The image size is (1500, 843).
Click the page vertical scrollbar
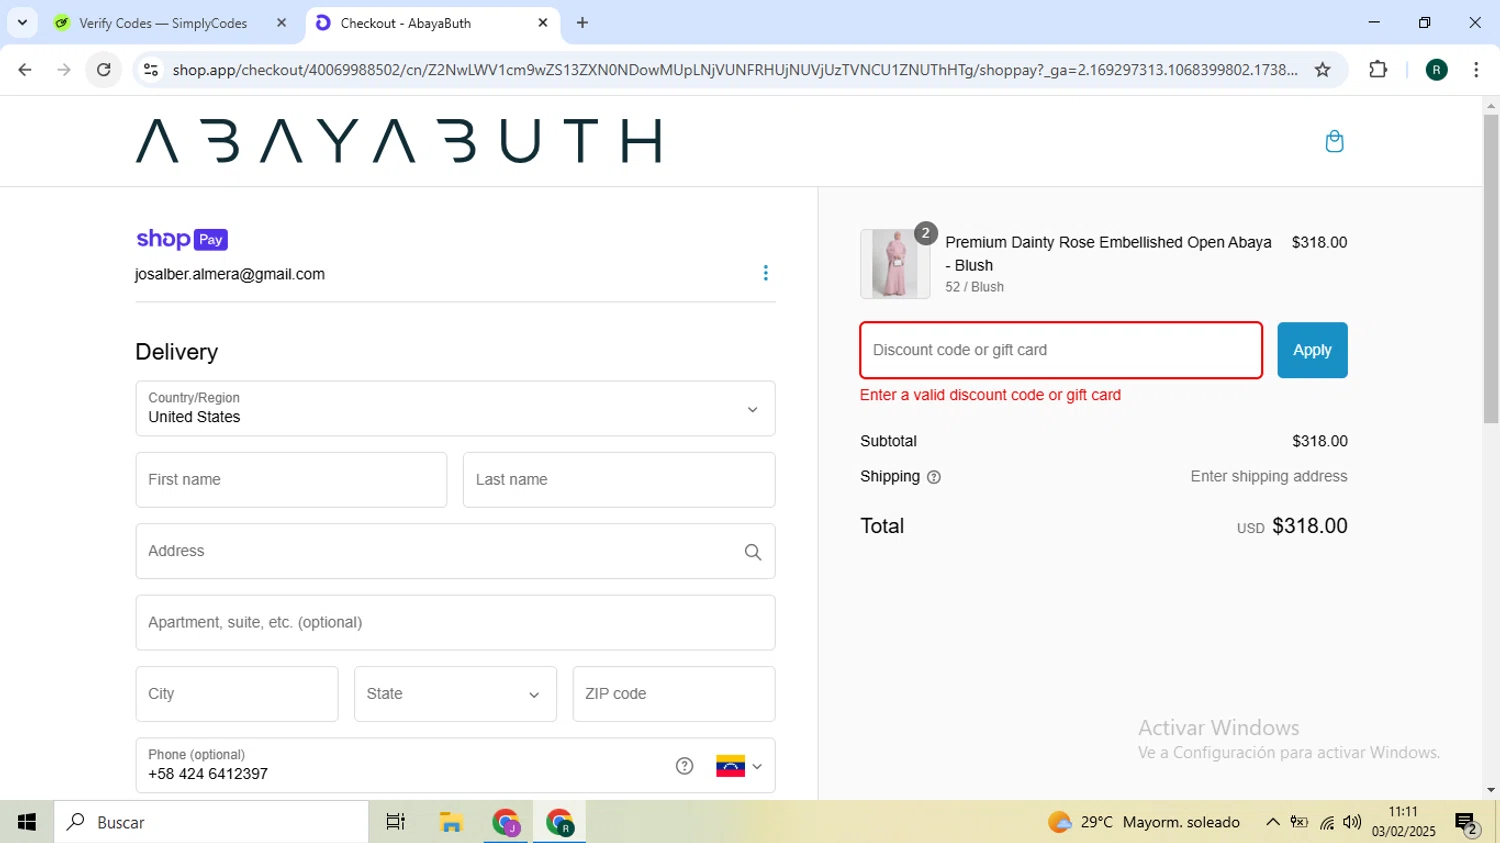click(1491, 269)
